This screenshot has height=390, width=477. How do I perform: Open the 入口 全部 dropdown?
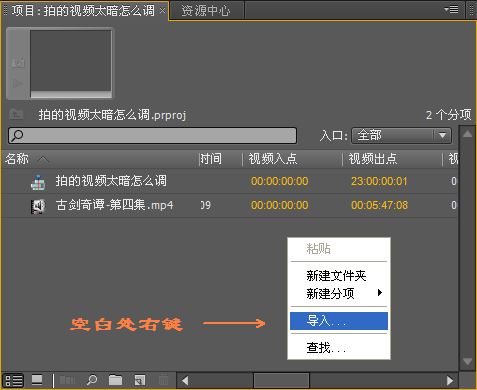(401, 135)
